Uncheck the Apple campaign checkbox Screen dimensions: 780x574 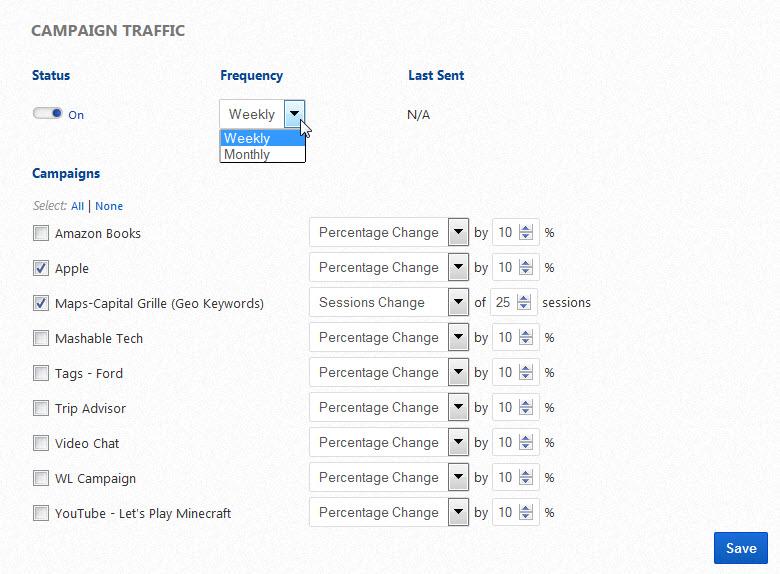(41, 268)
